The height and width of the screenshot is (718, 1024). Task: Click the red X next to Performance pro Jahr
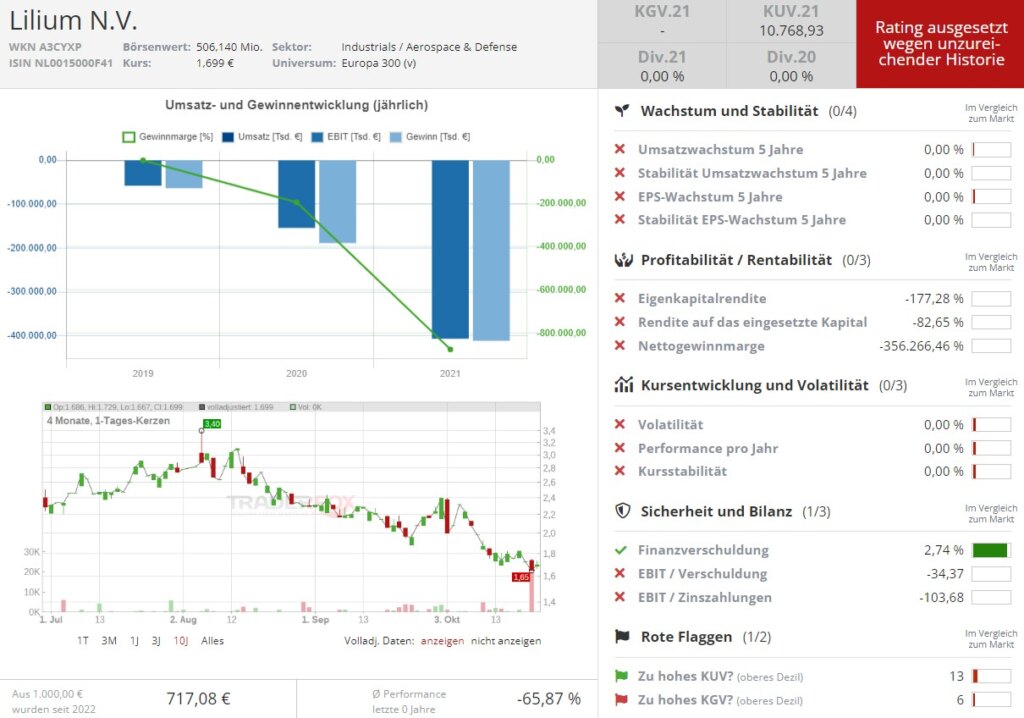620,448
